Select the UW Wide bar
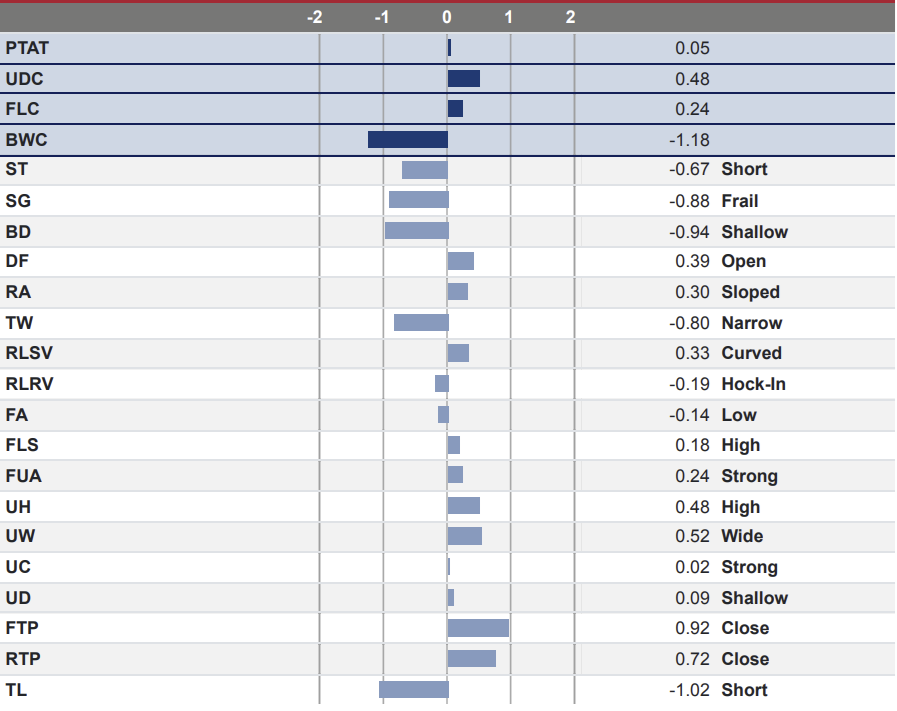This screenshot has width=897, height=711. coord(465,536)
